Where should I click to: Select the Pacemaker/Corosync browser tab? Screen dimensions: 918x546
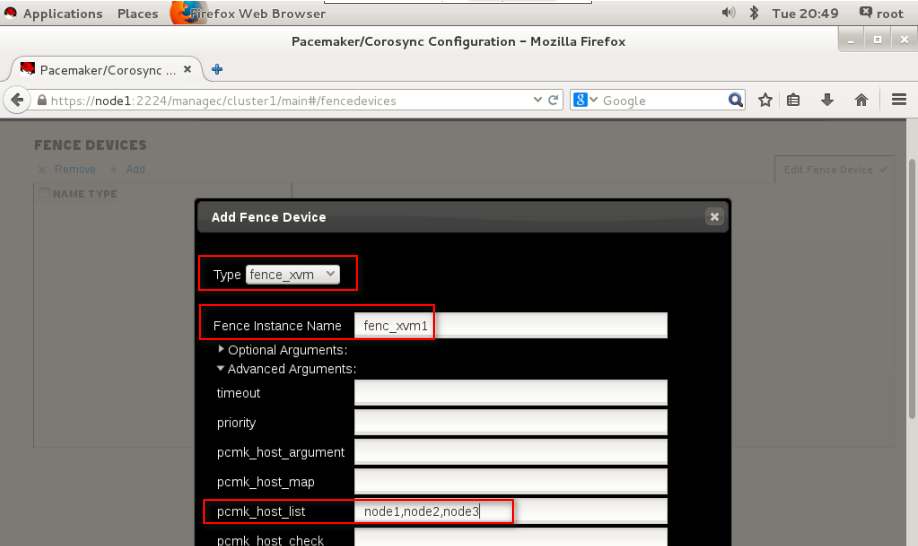coord(106,70)
